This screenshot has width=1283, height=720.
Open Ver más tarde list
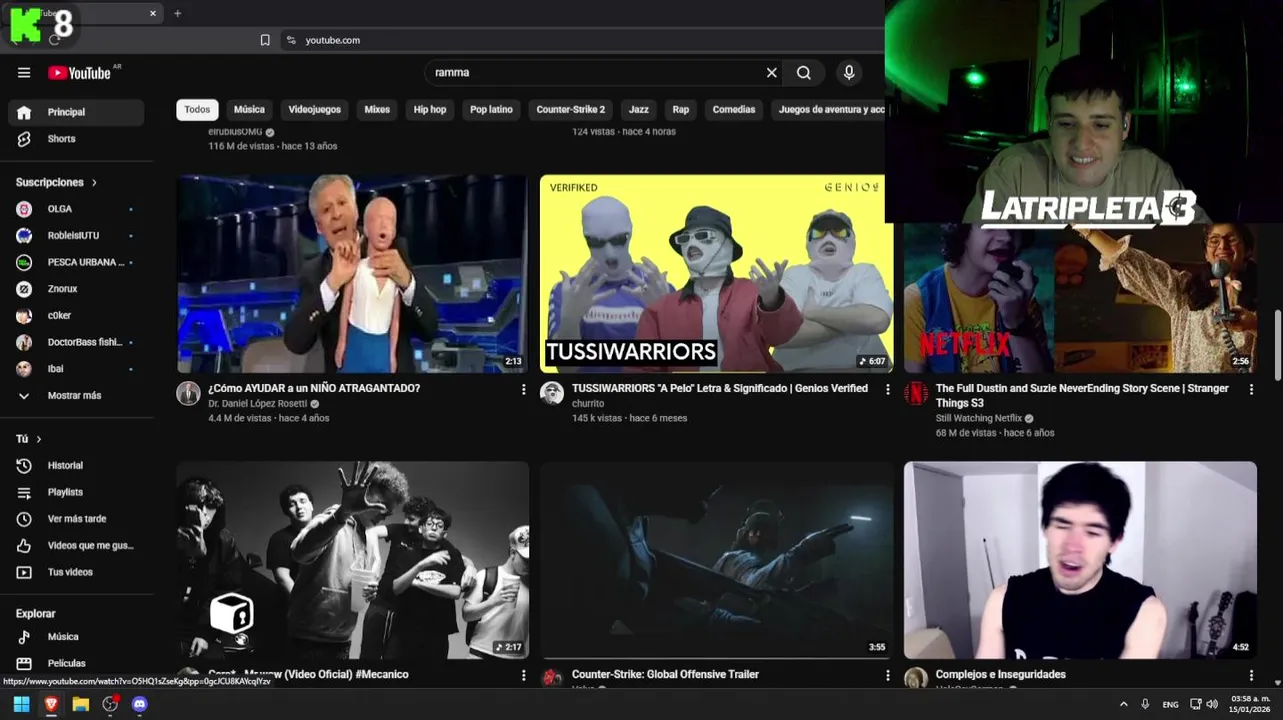pos(76,519)
